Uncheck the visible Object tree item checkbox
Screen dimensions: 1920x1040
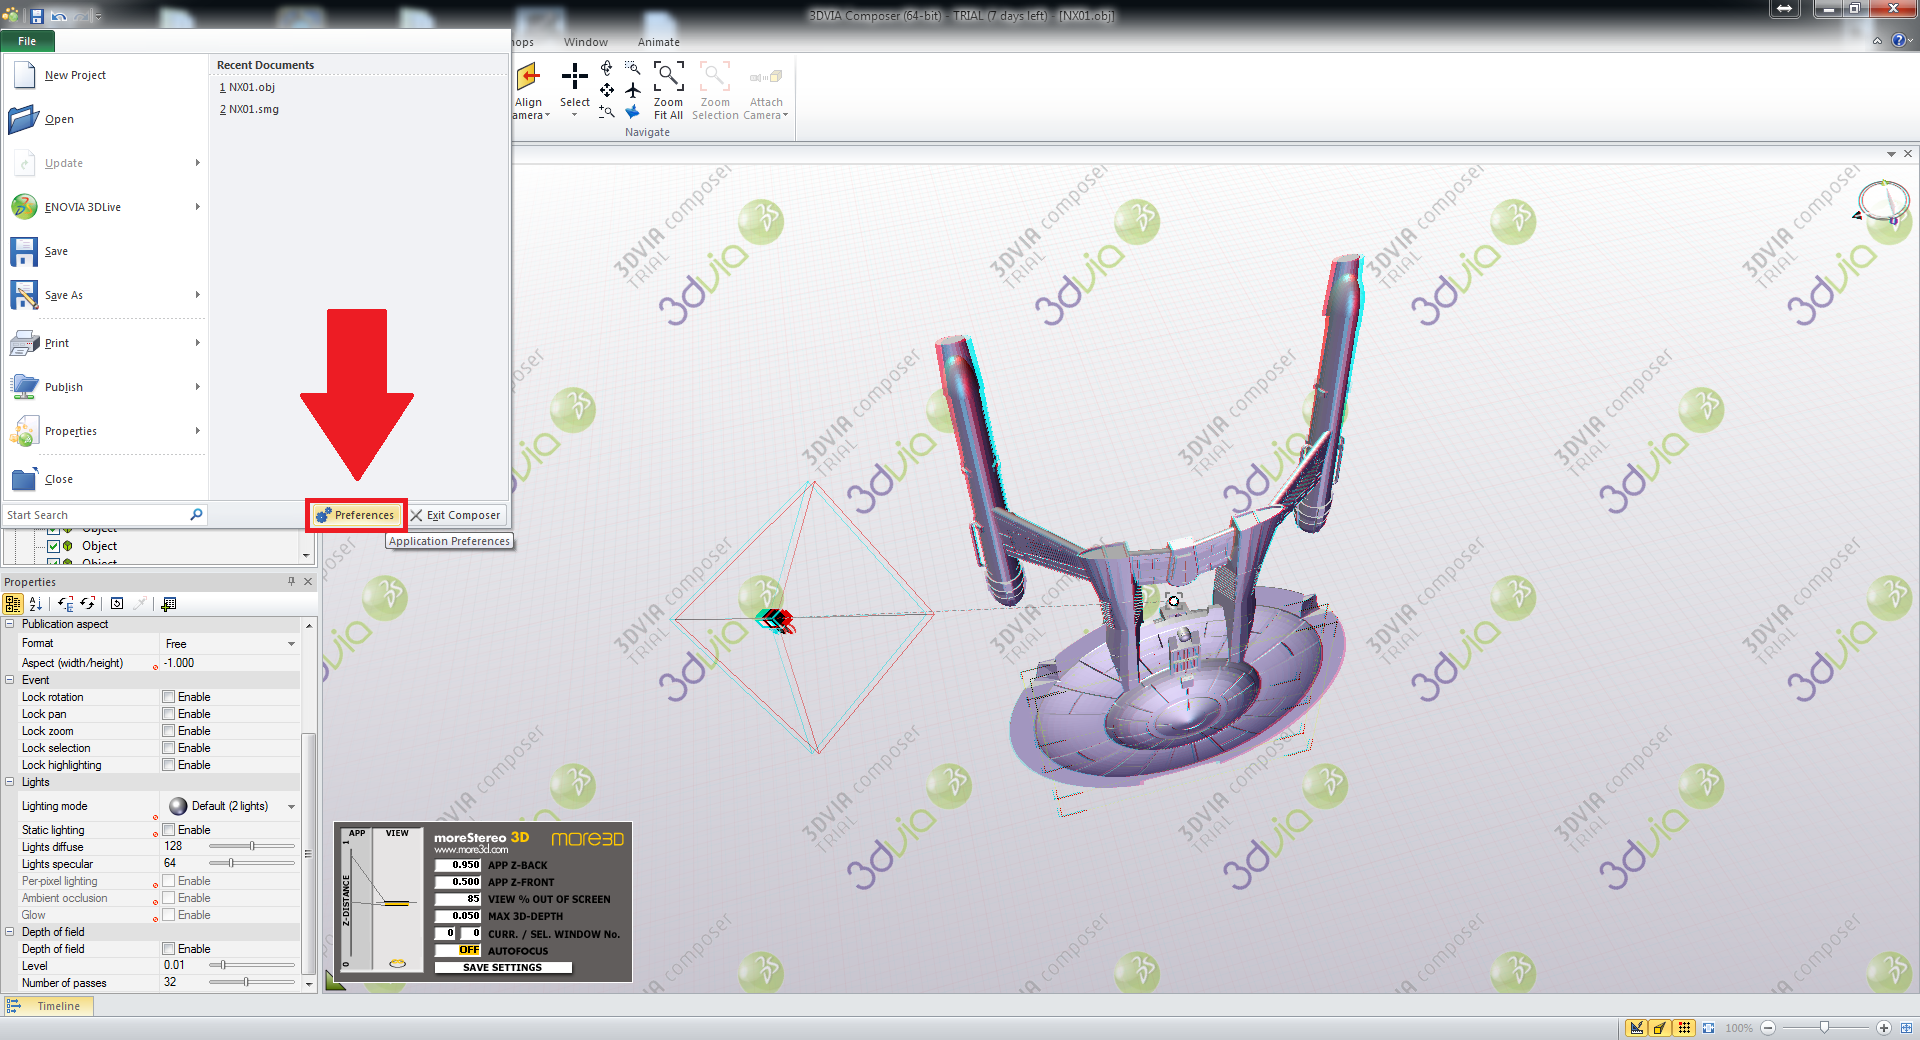[x=54, y=546]
